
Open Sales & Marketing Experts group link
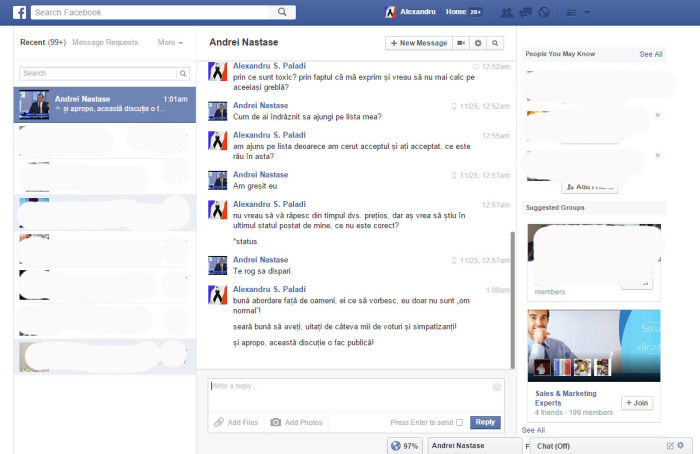pos(566,398)
